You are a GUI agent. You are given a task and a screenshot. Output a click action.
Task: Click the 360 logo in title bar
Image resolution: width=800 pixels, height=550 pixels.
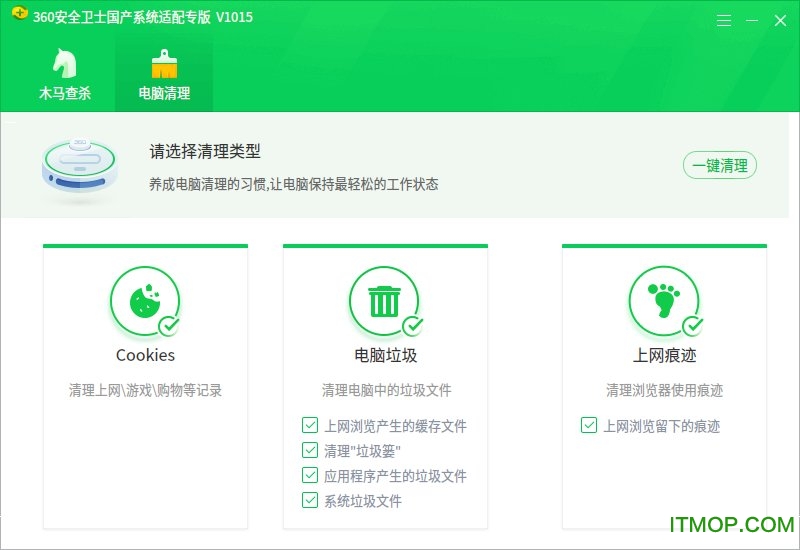pyautogui.click(x=19, y=14)
